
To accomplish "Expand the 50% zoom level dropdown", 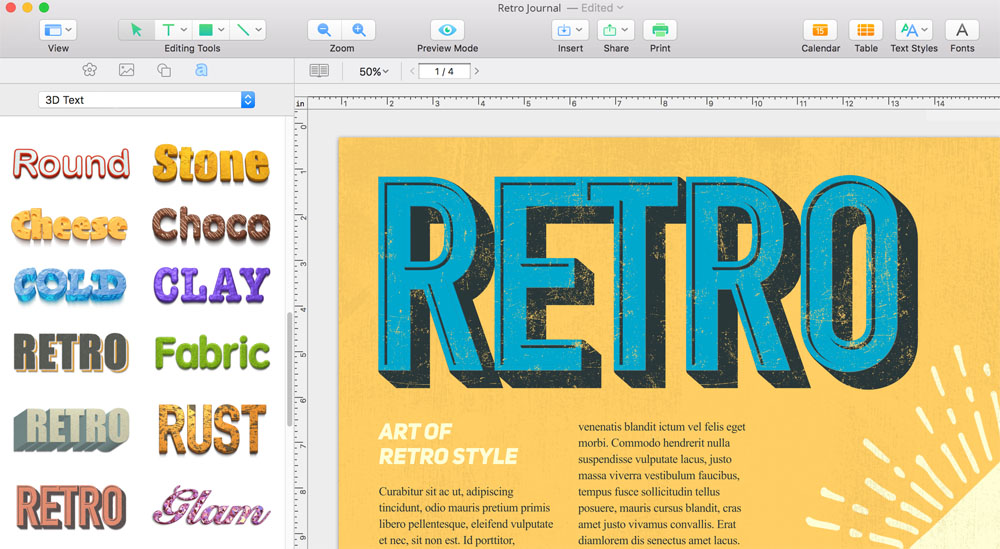I will click(374, 72).
